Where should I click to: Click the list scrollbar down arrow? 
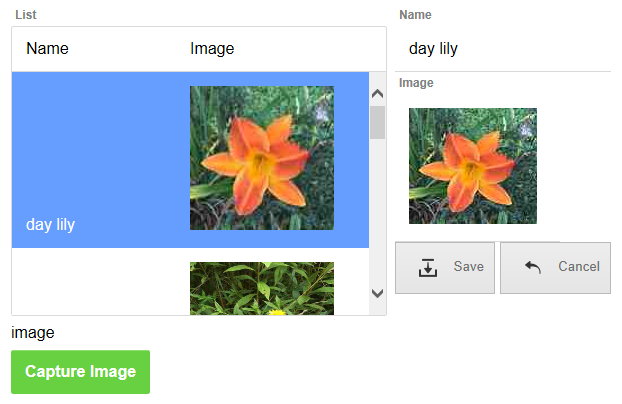pos(377,293)
